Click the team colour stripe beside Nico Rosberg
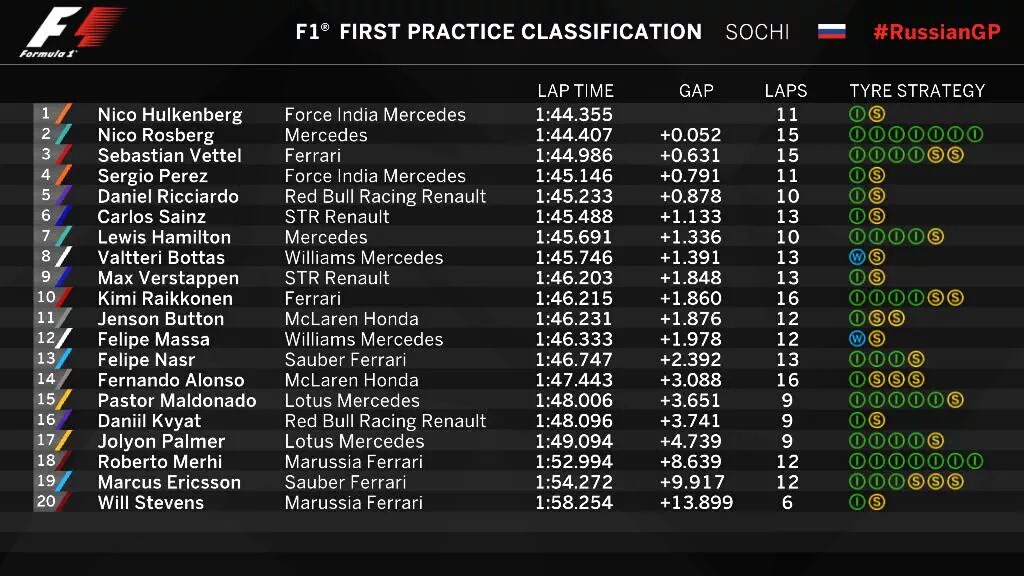The width and height of the screenshot is (1024, 576). [x=64, y=135]
